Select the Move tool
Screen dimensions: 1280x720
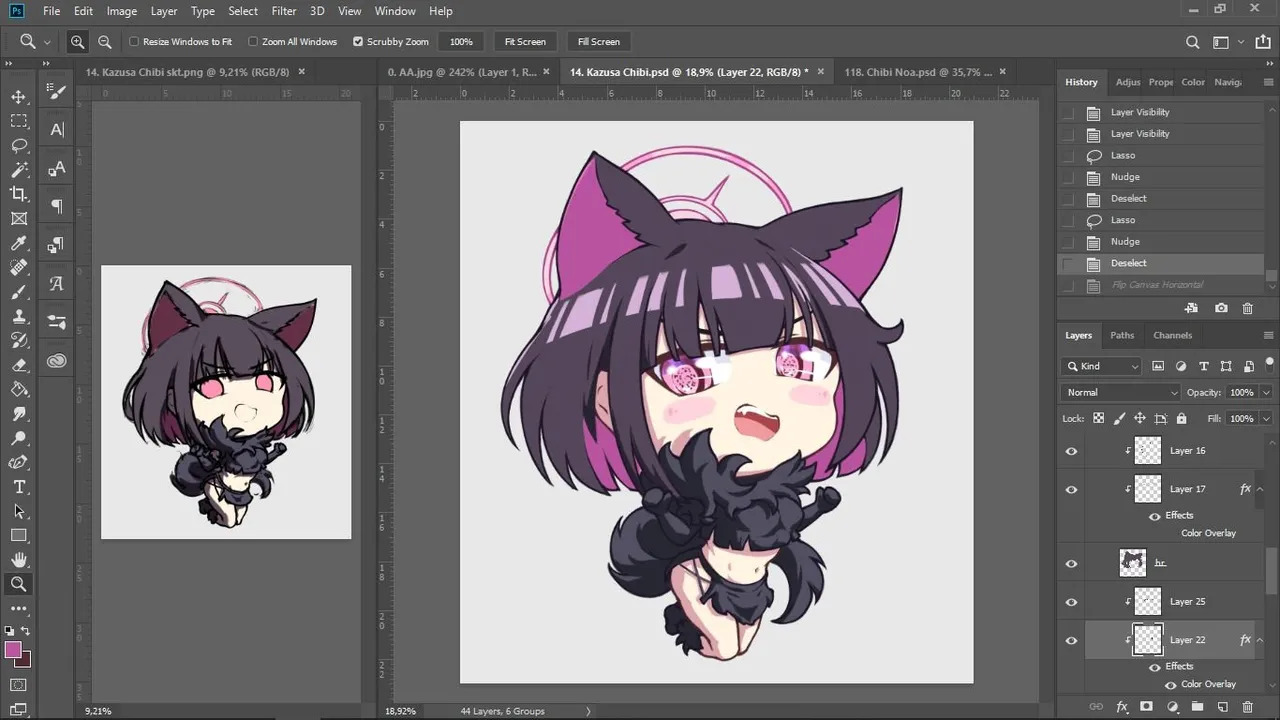point(18,97)
